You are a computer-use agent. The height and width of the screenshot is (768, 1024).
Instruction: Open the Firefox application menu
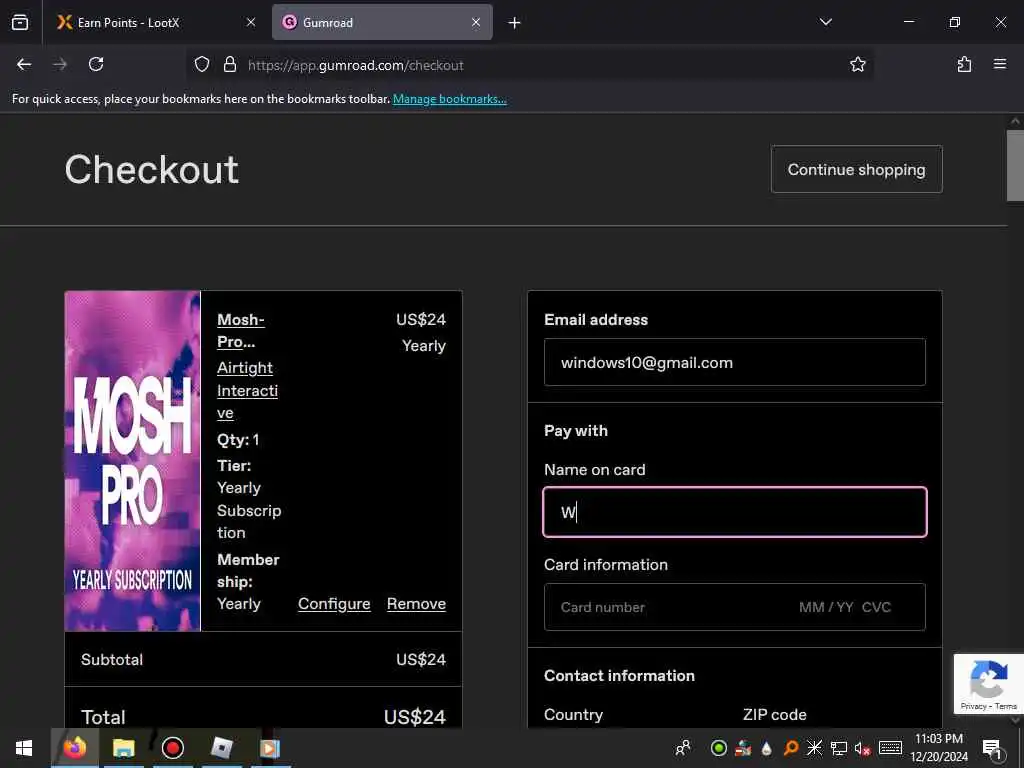point(1000,64)
